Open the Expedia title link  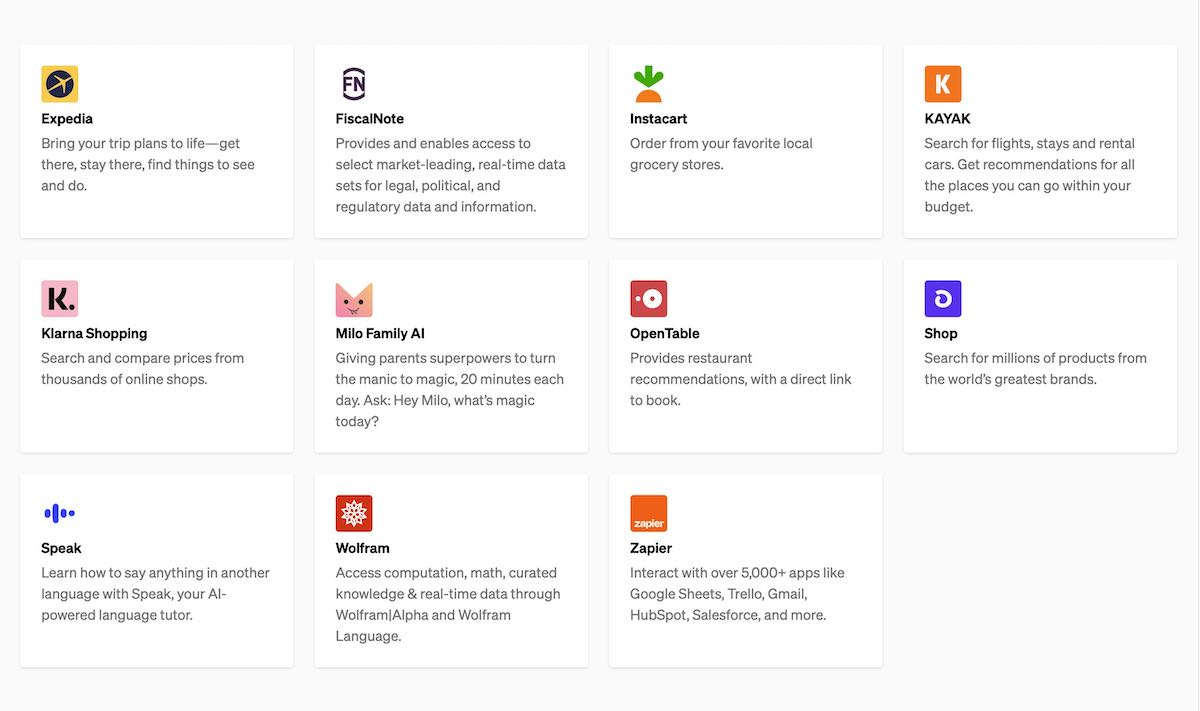(x=67, y=119)
